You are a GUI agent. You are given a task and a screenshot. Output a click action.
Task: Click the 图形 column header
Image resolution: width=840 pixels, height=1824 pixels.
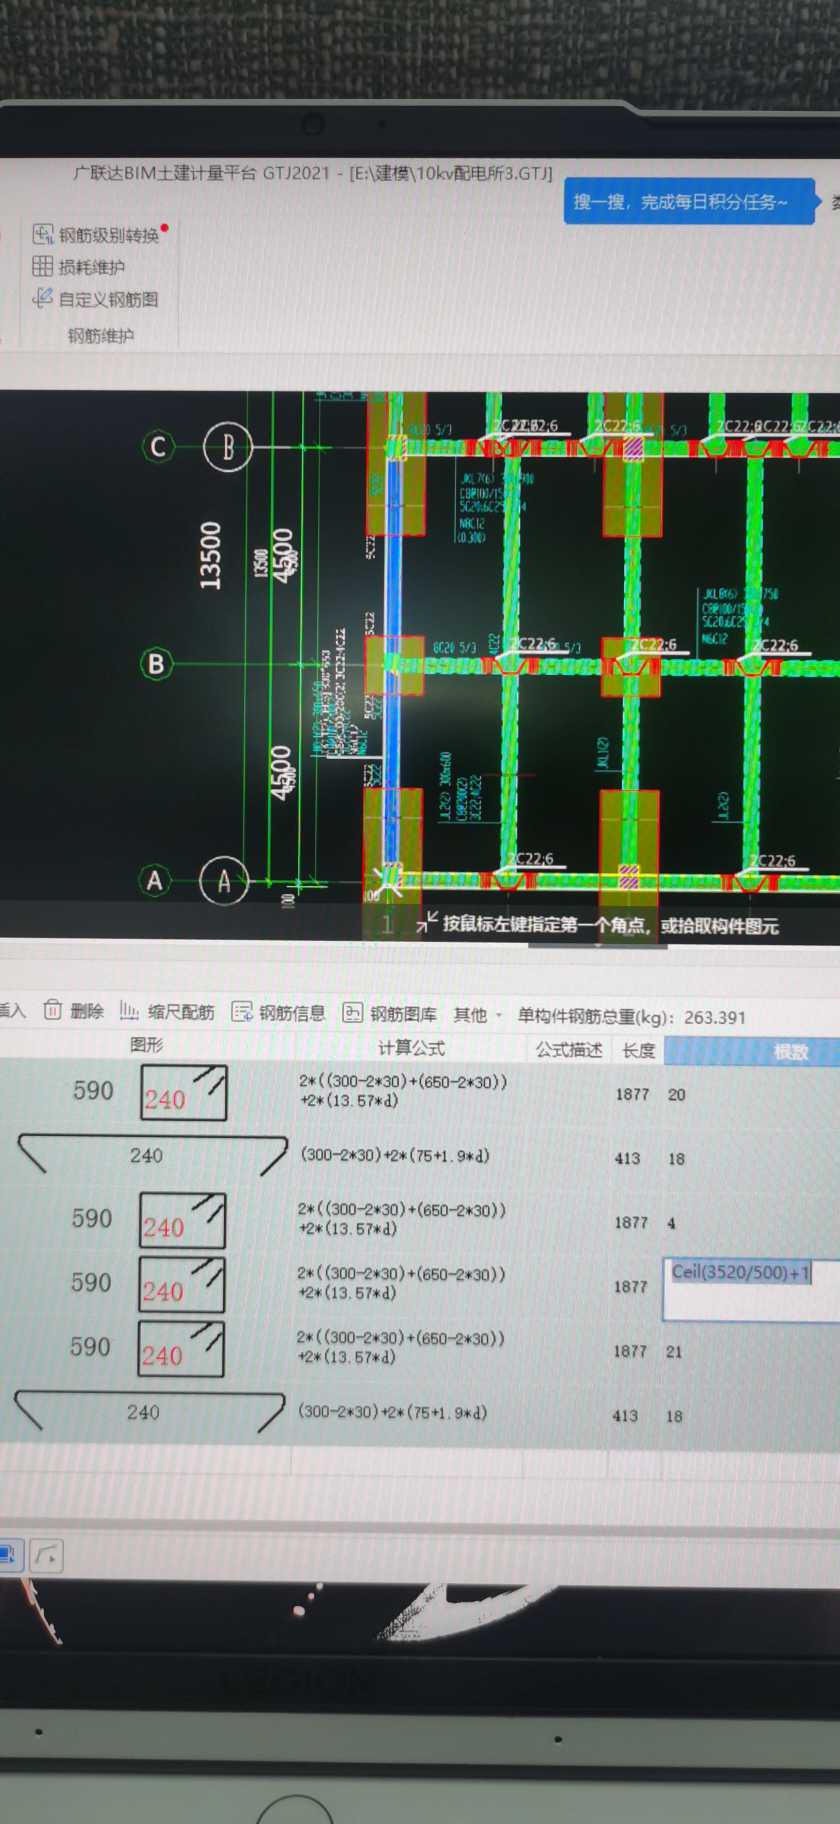(146, 1044)
